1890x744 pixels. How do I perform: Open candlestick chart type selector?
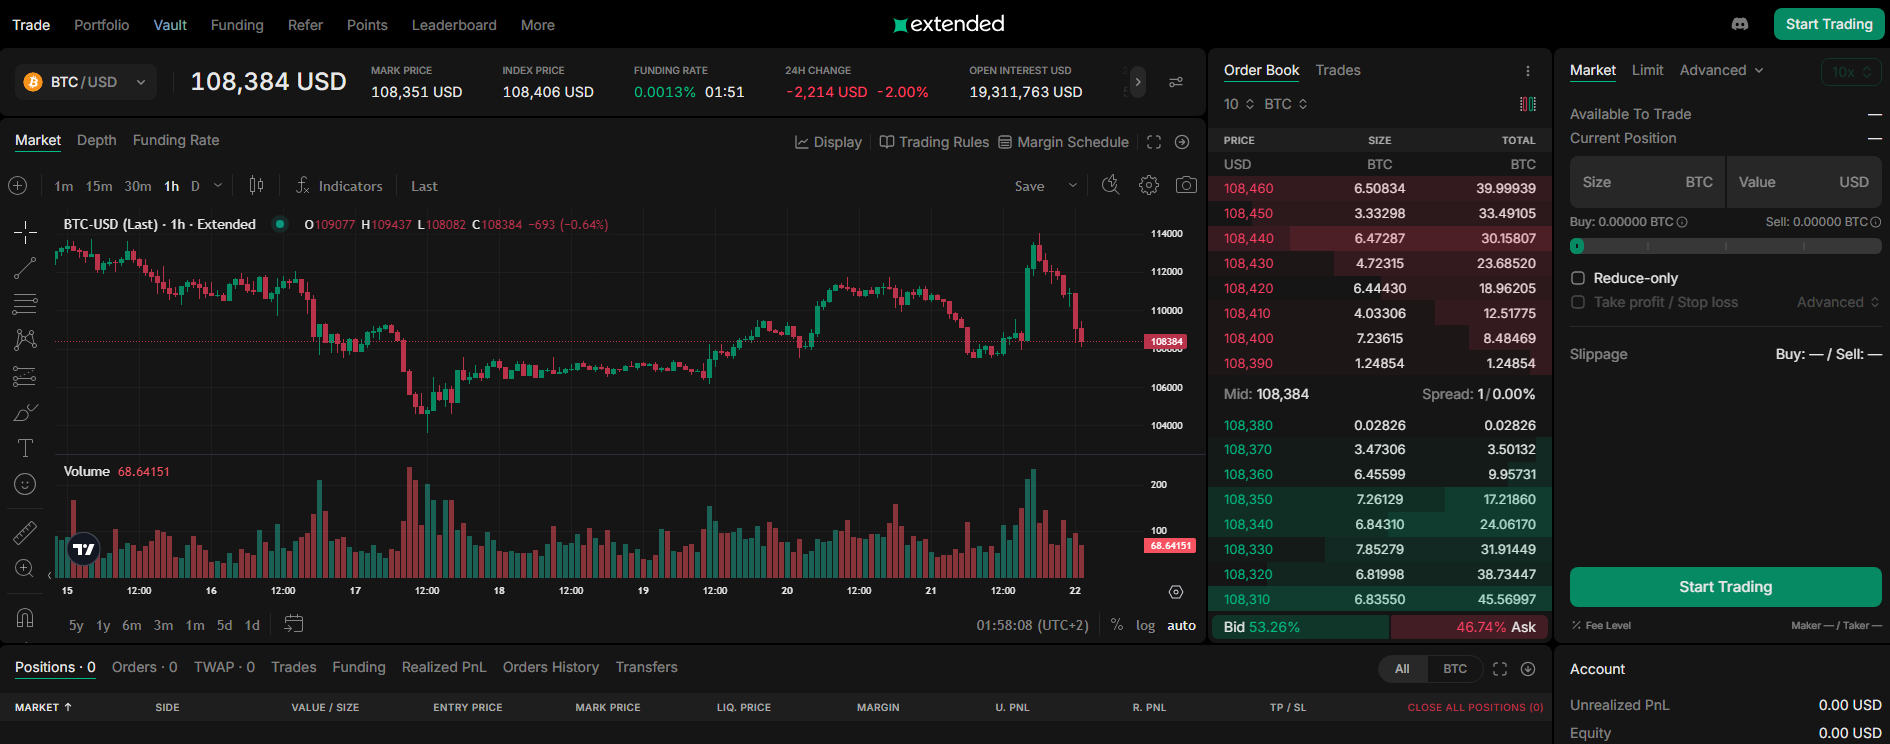click(x=256, y=185)
